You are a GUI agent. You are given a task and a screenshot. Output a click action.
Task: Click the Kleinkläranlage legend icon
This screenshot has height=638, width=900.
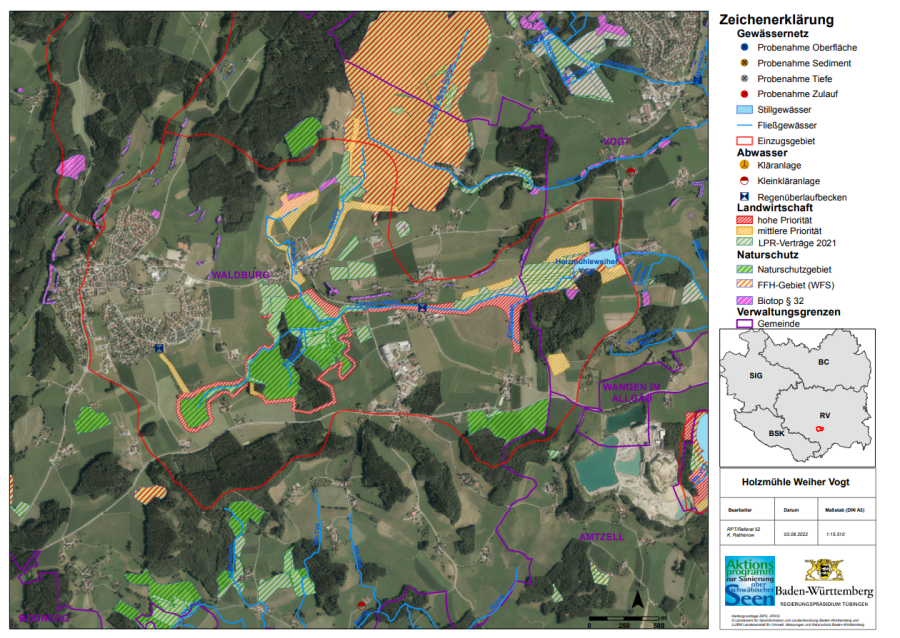(x=744, y=181)
